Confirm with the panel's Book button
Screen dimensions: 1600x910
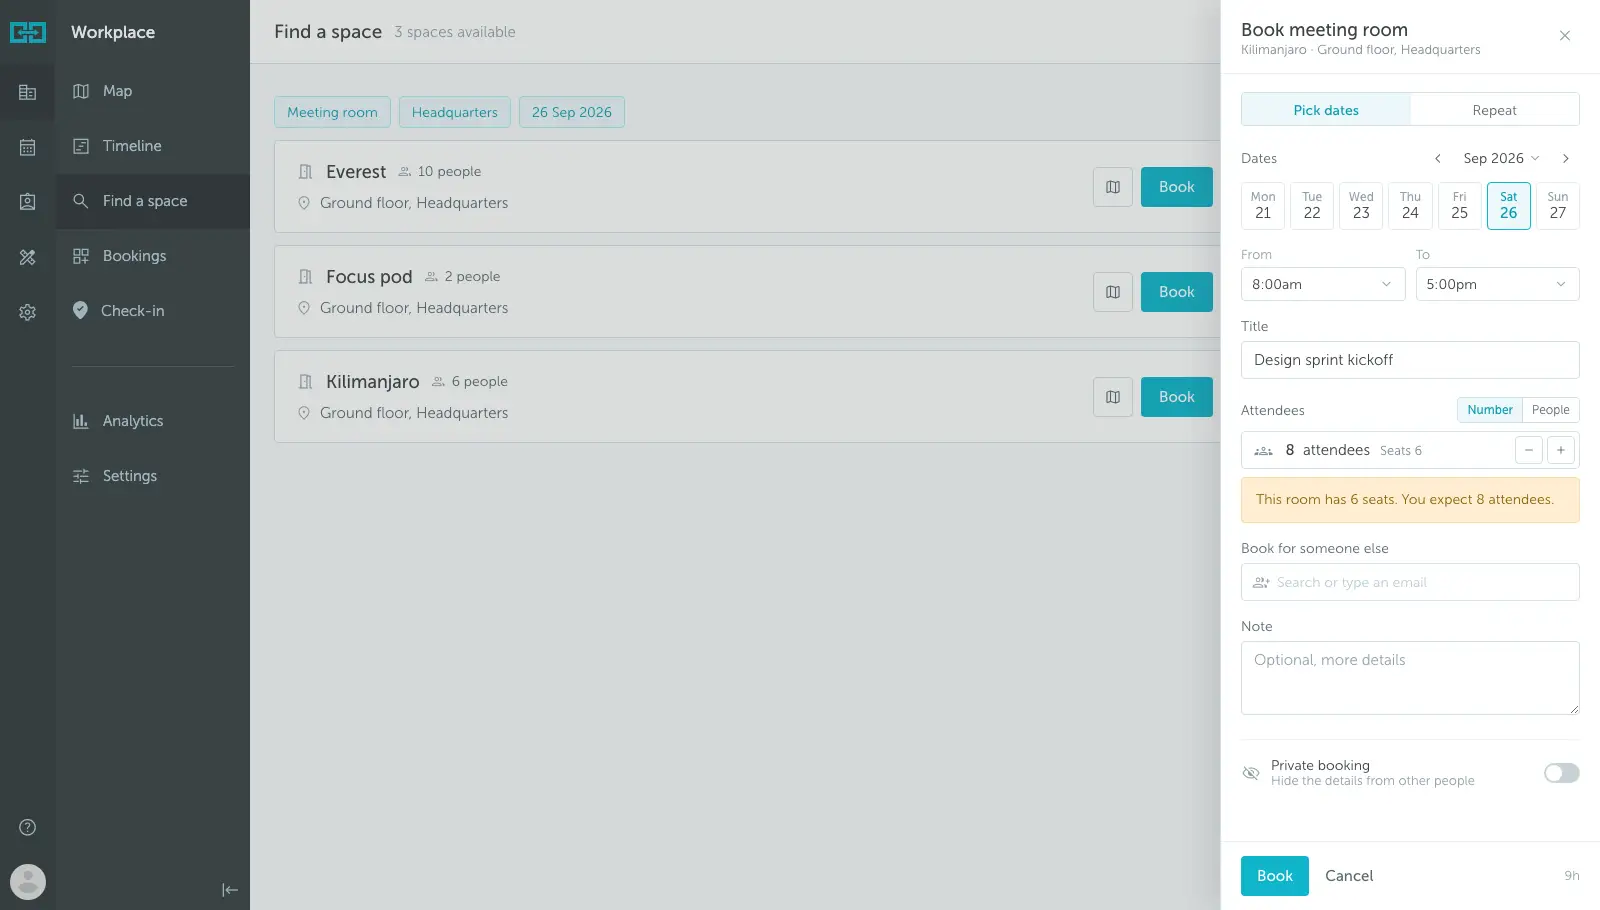coord(1274,876)
